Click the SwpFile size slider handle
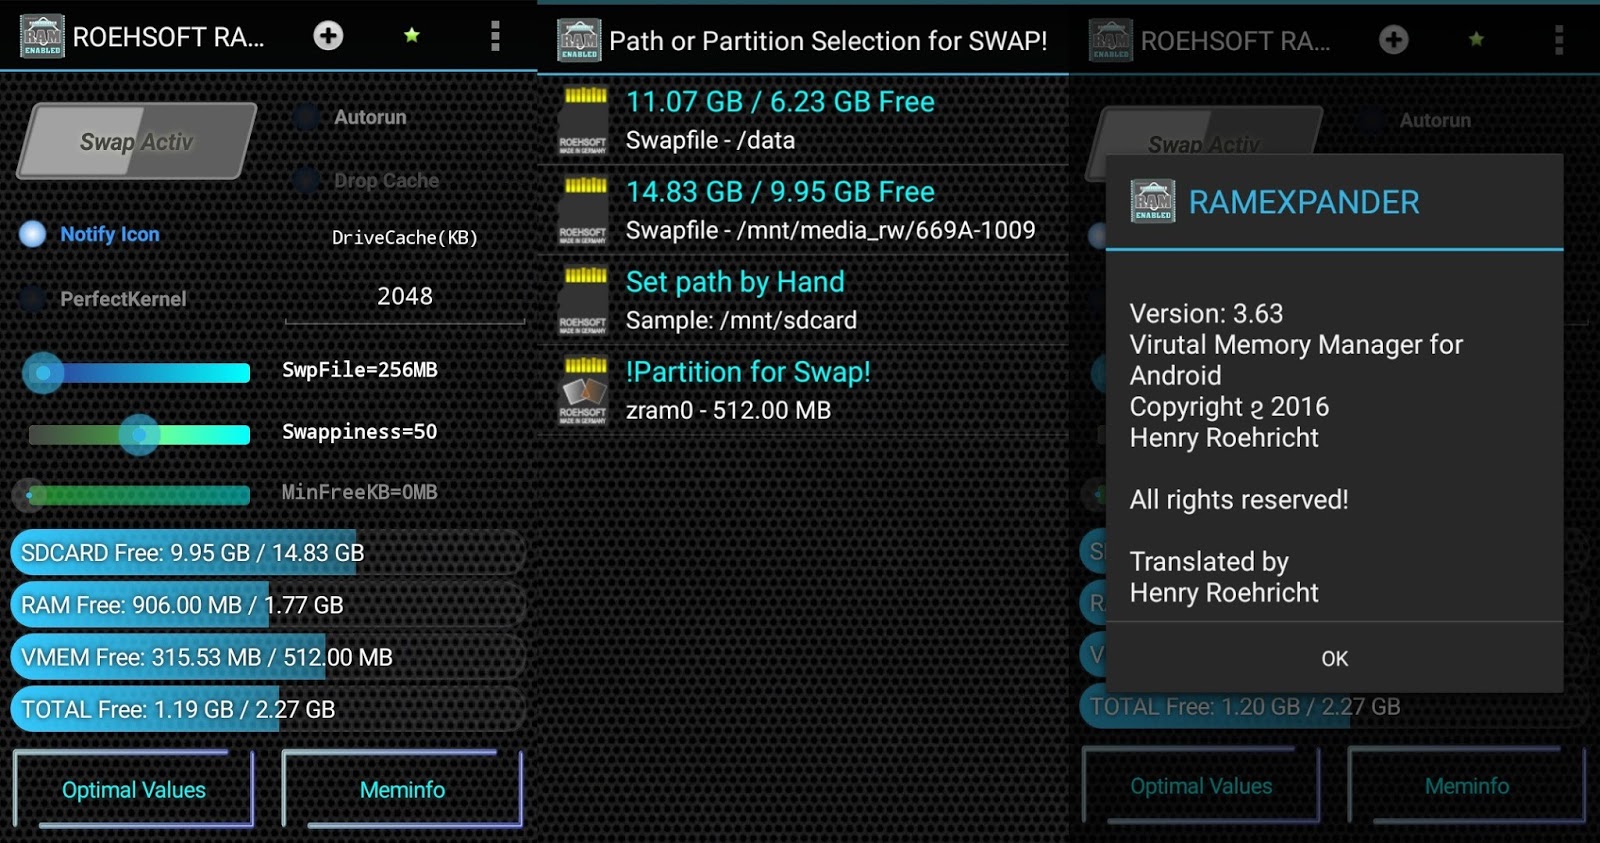Viewport: 1600px width, 843px height. point(43,373)
